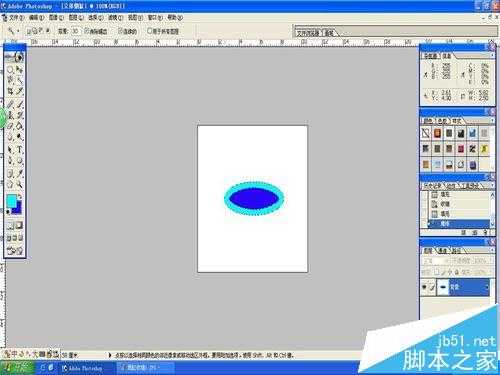Viewport: 500px width, 375px height.
Task: Select the Magic Wand tool in toolbox
Action: (19, 80)
